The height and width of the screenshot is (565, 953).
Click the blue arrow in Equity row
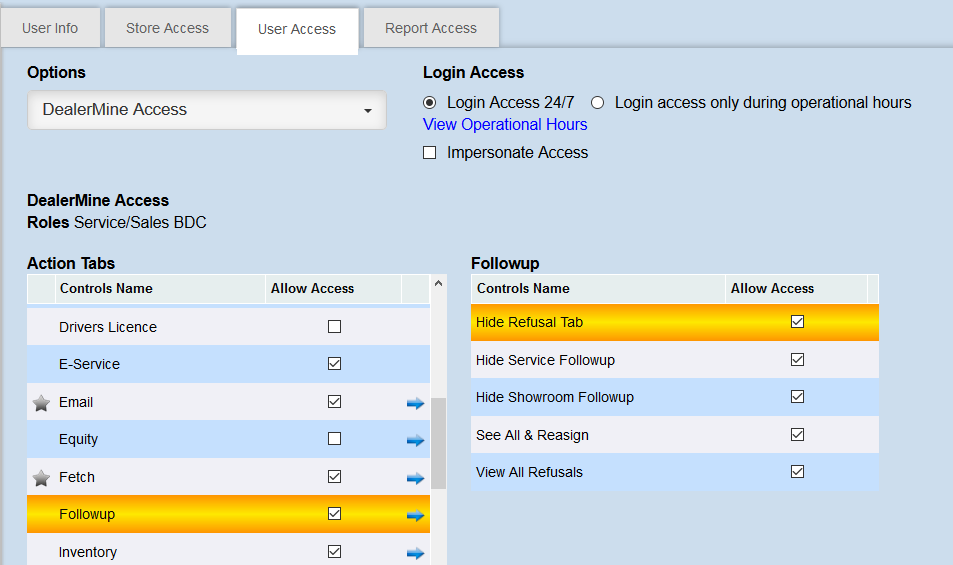415,440
